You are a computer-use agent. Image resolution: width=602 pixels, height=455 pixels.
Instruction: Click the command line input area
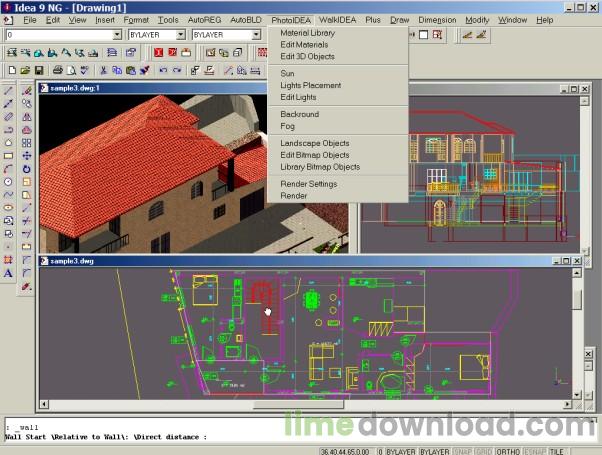(x=250, y=436)
